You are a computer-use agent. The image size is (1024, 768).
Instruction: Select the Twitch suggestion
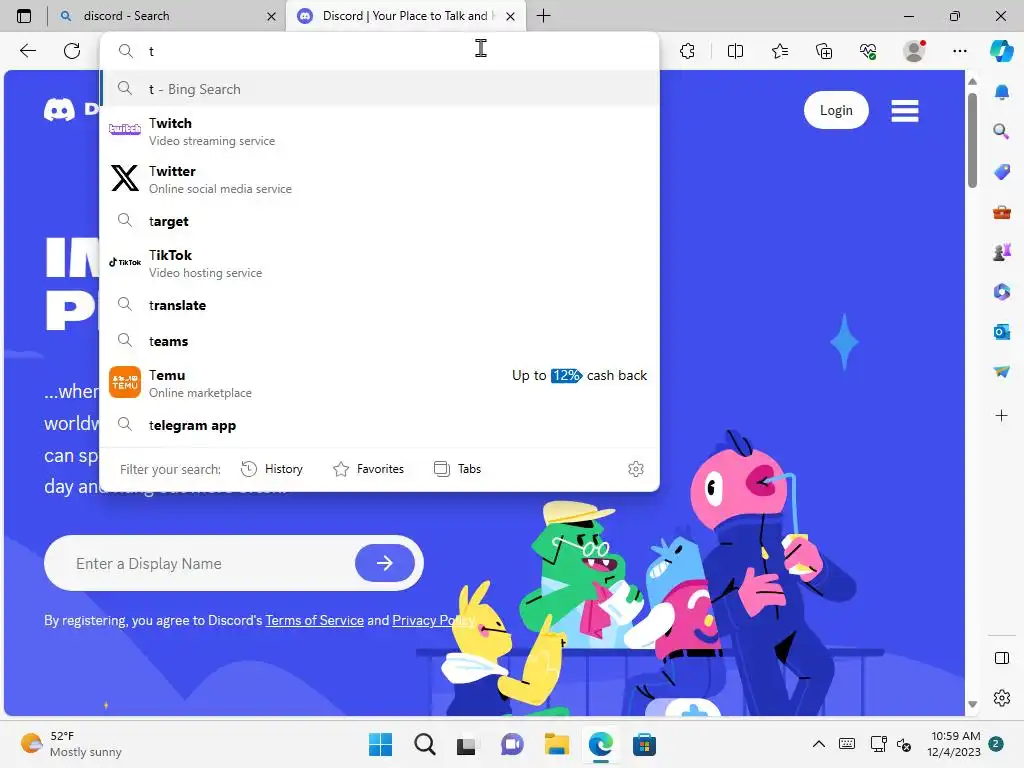[379, 131]
